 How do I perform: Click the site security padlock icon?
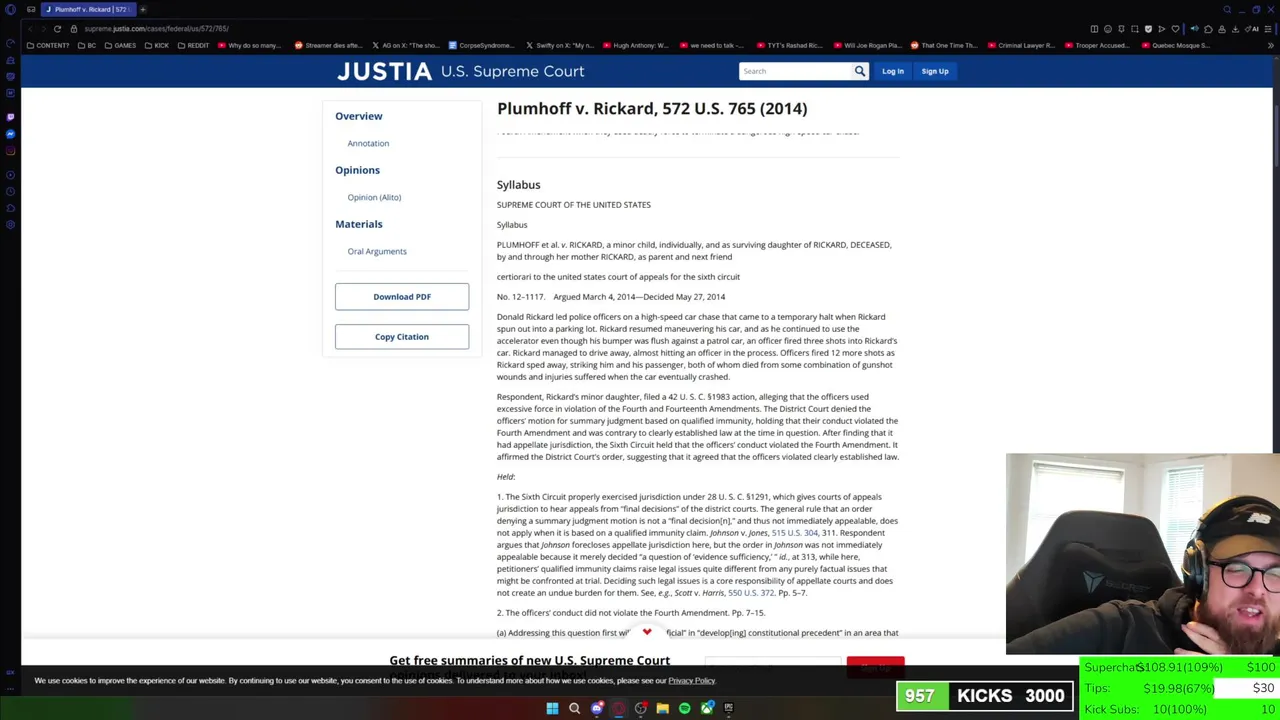pyautogui.click(x=76, y=29)
